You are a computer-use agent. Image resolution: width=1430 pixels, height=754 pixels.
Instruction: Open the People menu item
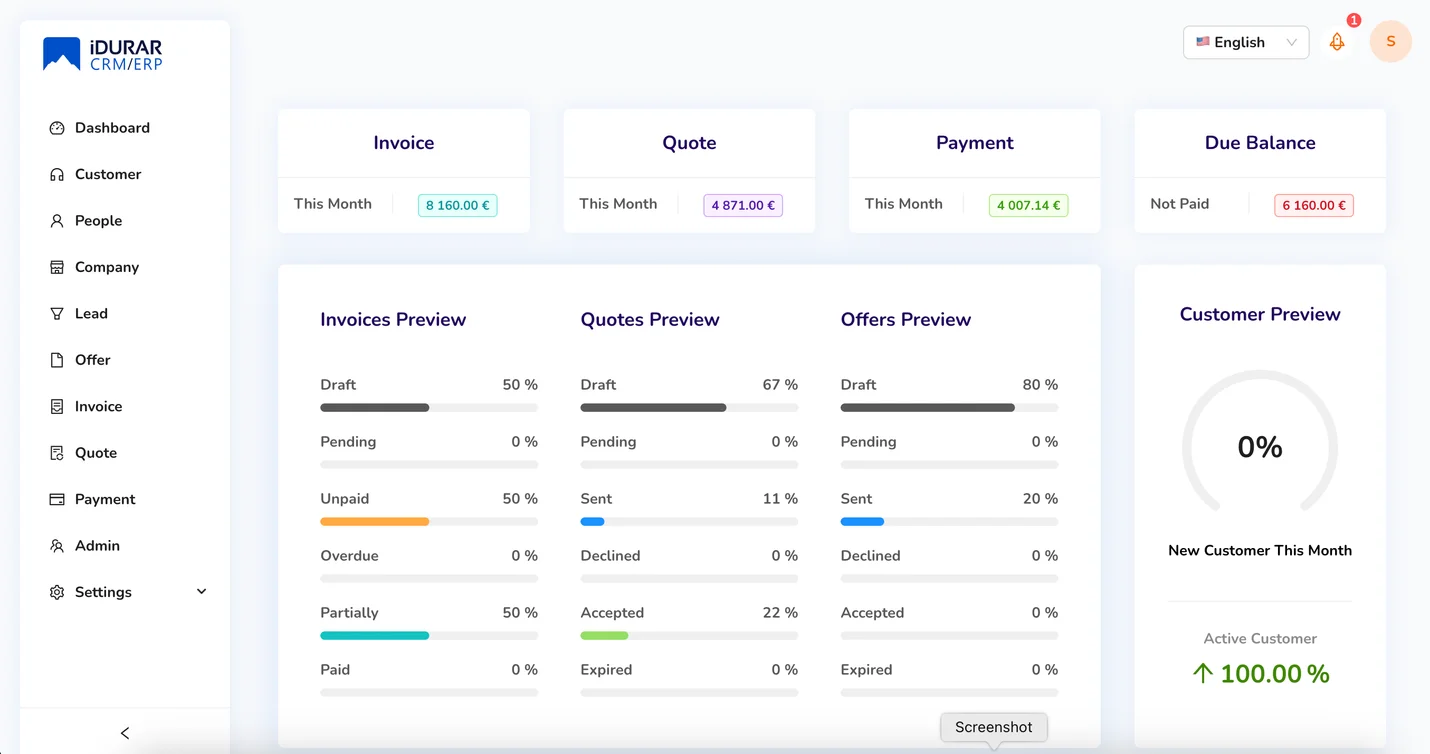125,221
